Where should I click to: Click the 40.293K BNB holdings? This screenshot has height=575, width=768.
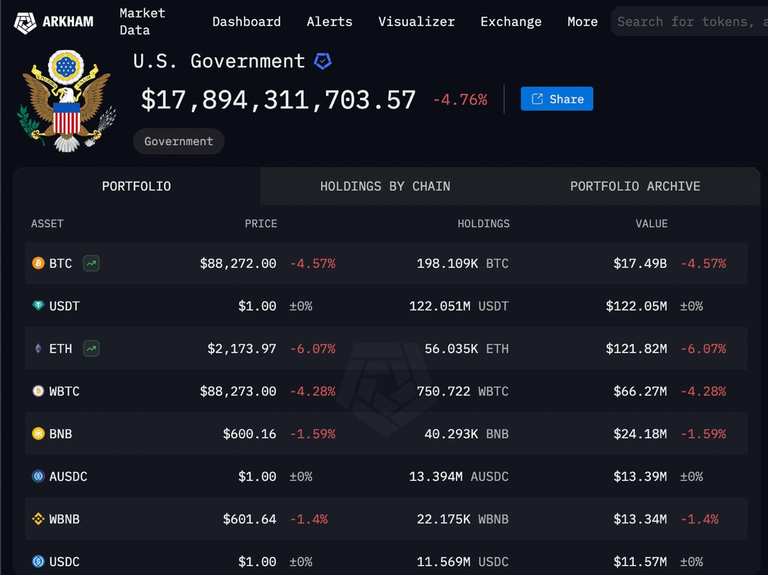coord(466,434)
